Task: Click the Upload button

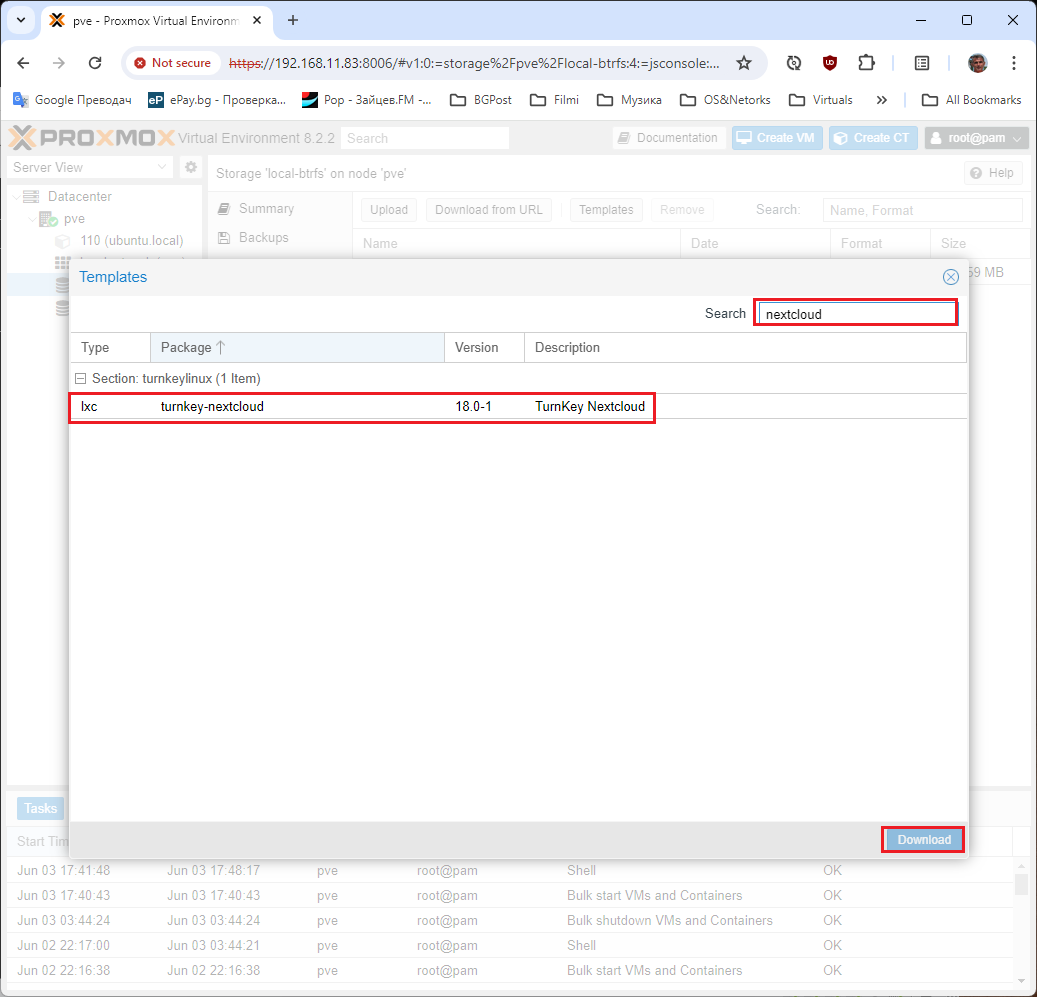Action: (389, 210)
